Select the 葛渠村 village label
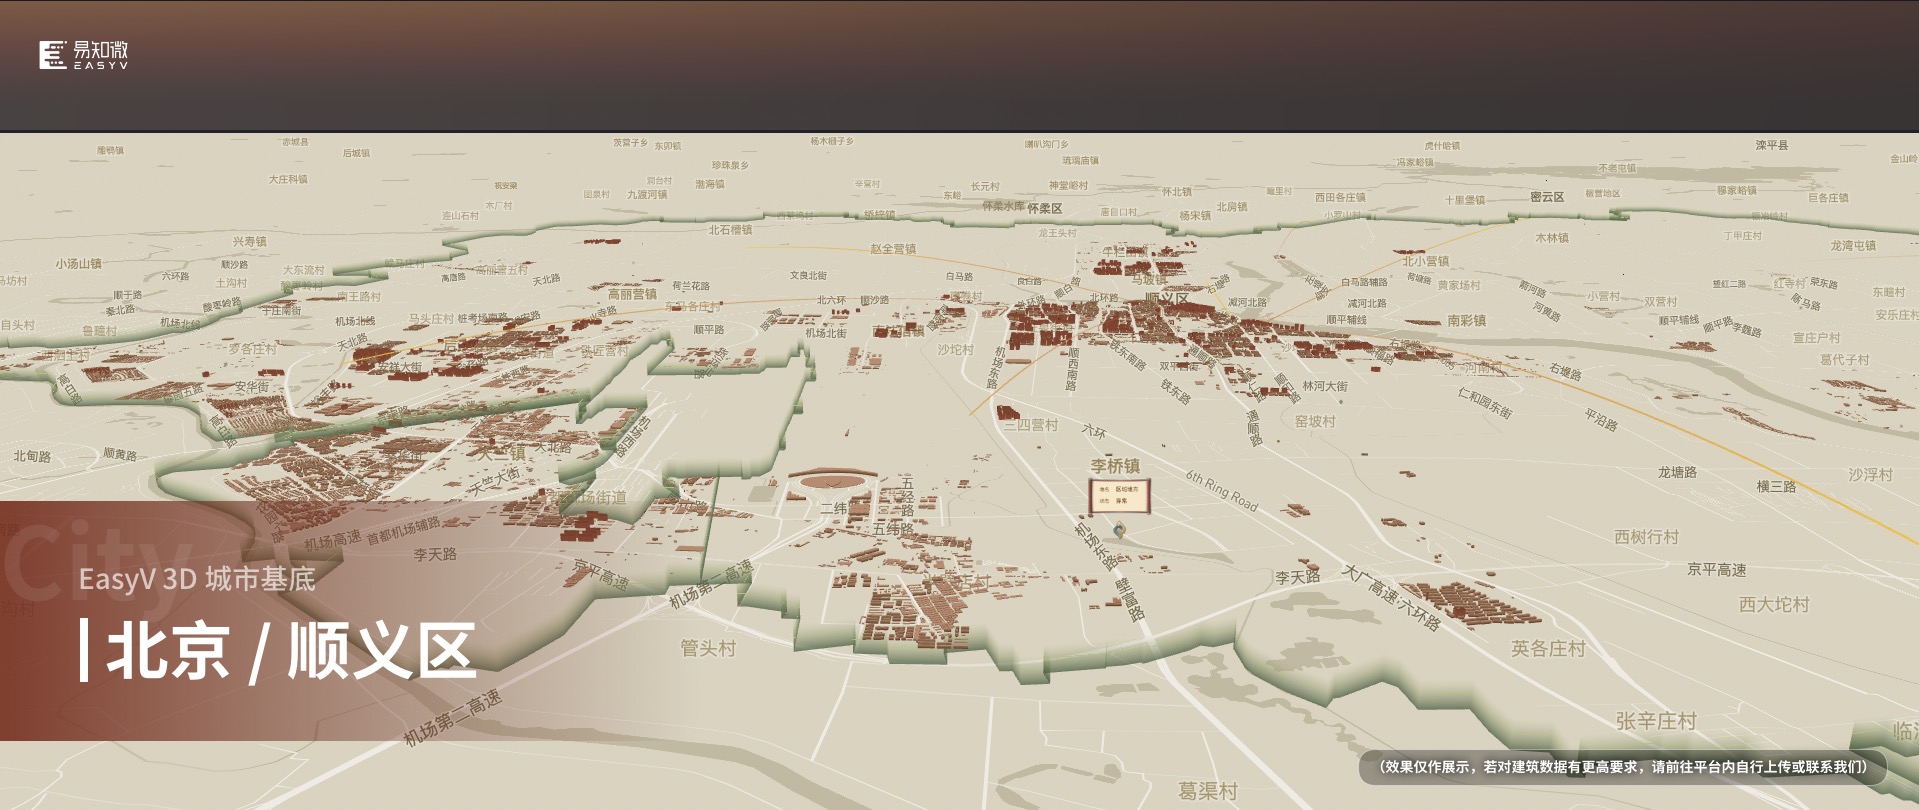The image size is (1919, 810). pos(1207,791)
